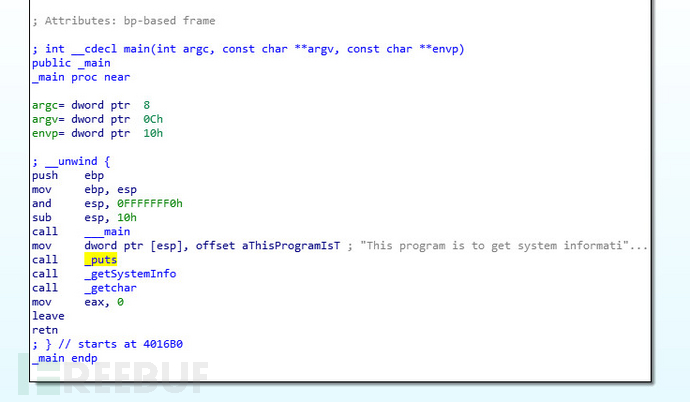Select the envp variable definition

[97, 133]
